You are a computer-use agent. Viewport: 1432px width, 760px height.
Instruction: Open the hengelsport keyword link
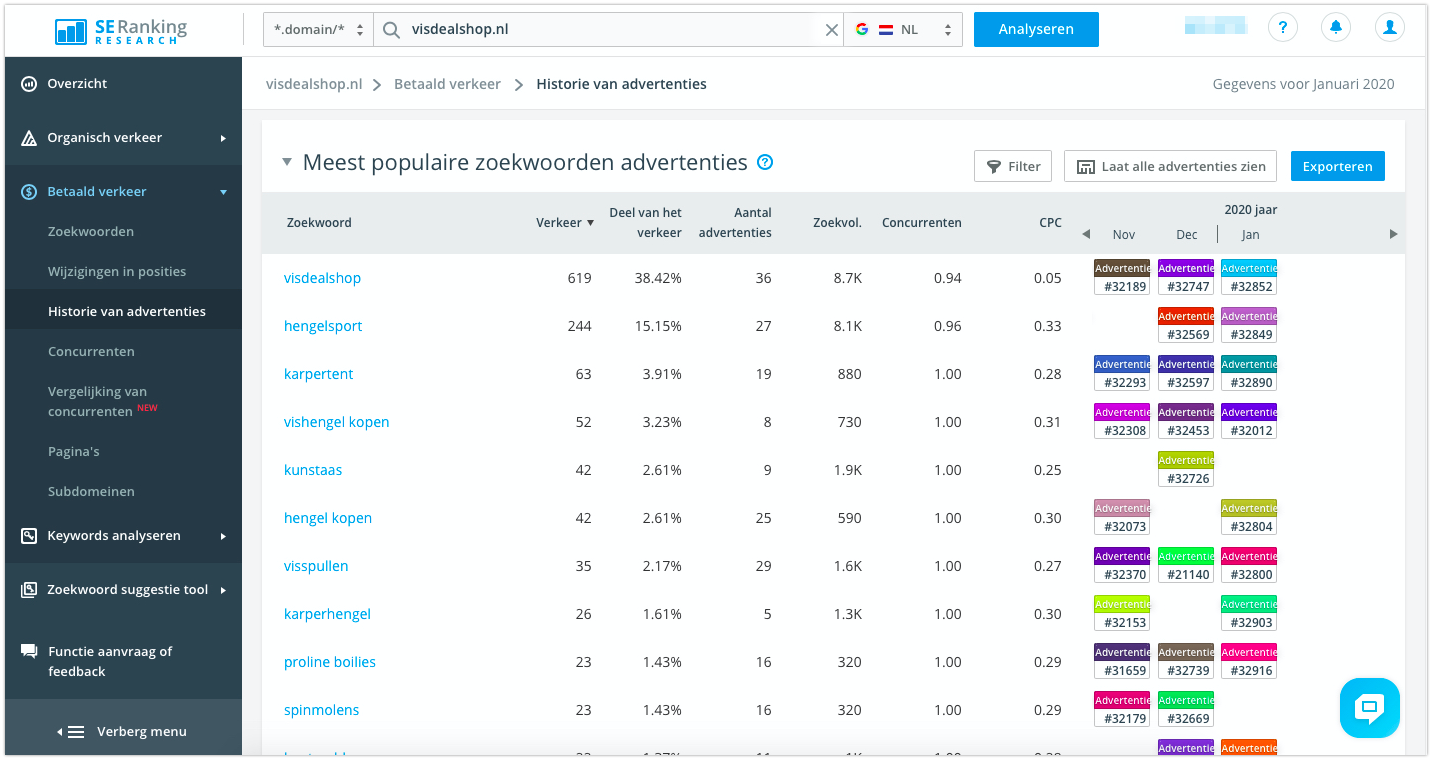click(323, 326)
